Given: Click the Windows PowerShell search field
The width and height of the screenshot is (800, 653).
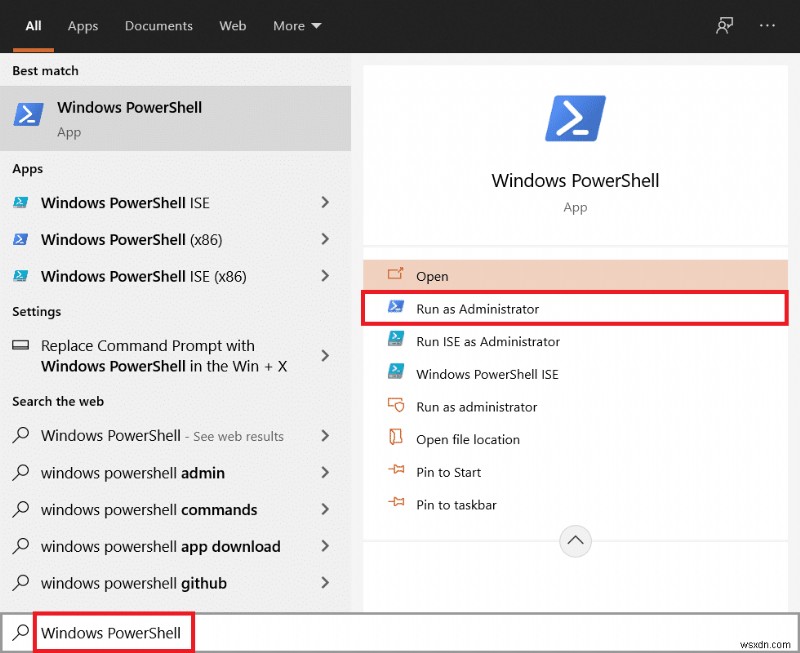Looking at the screenshot, I should click(x=113, y=632).
